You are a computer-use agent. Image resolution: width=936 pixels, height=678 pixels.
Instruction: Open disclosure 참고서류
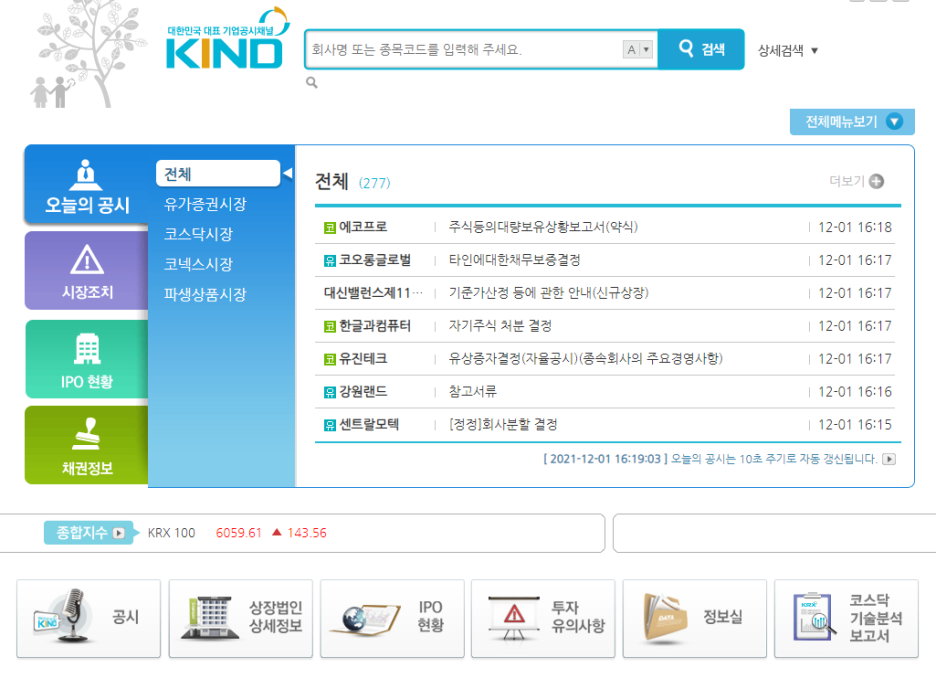point(473,392)
